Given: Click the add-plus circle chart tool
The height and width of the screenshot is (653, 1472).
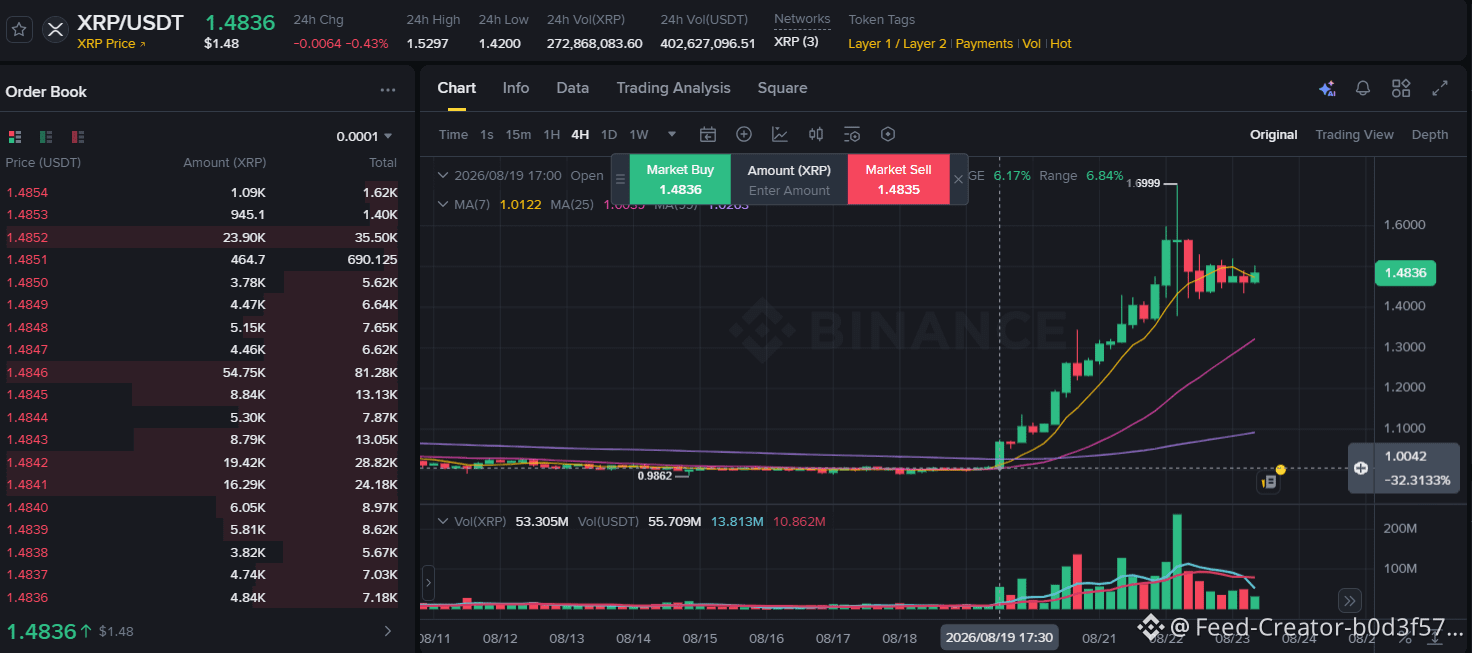Looking at the screenshot, I should (744, 134).
